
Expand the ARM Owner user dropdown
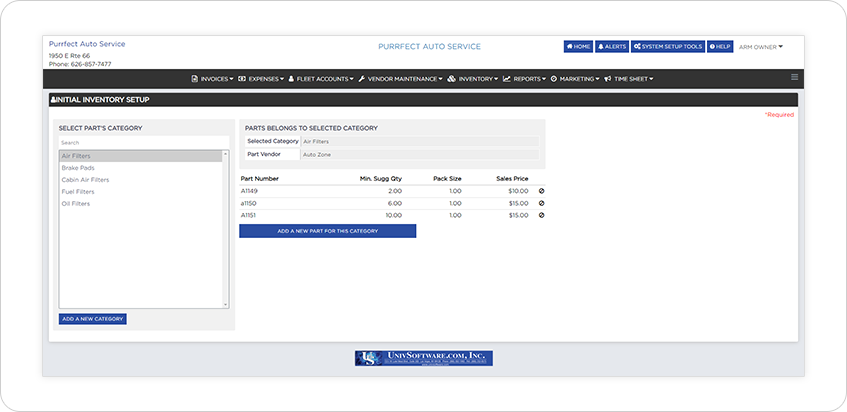(761, 47)
